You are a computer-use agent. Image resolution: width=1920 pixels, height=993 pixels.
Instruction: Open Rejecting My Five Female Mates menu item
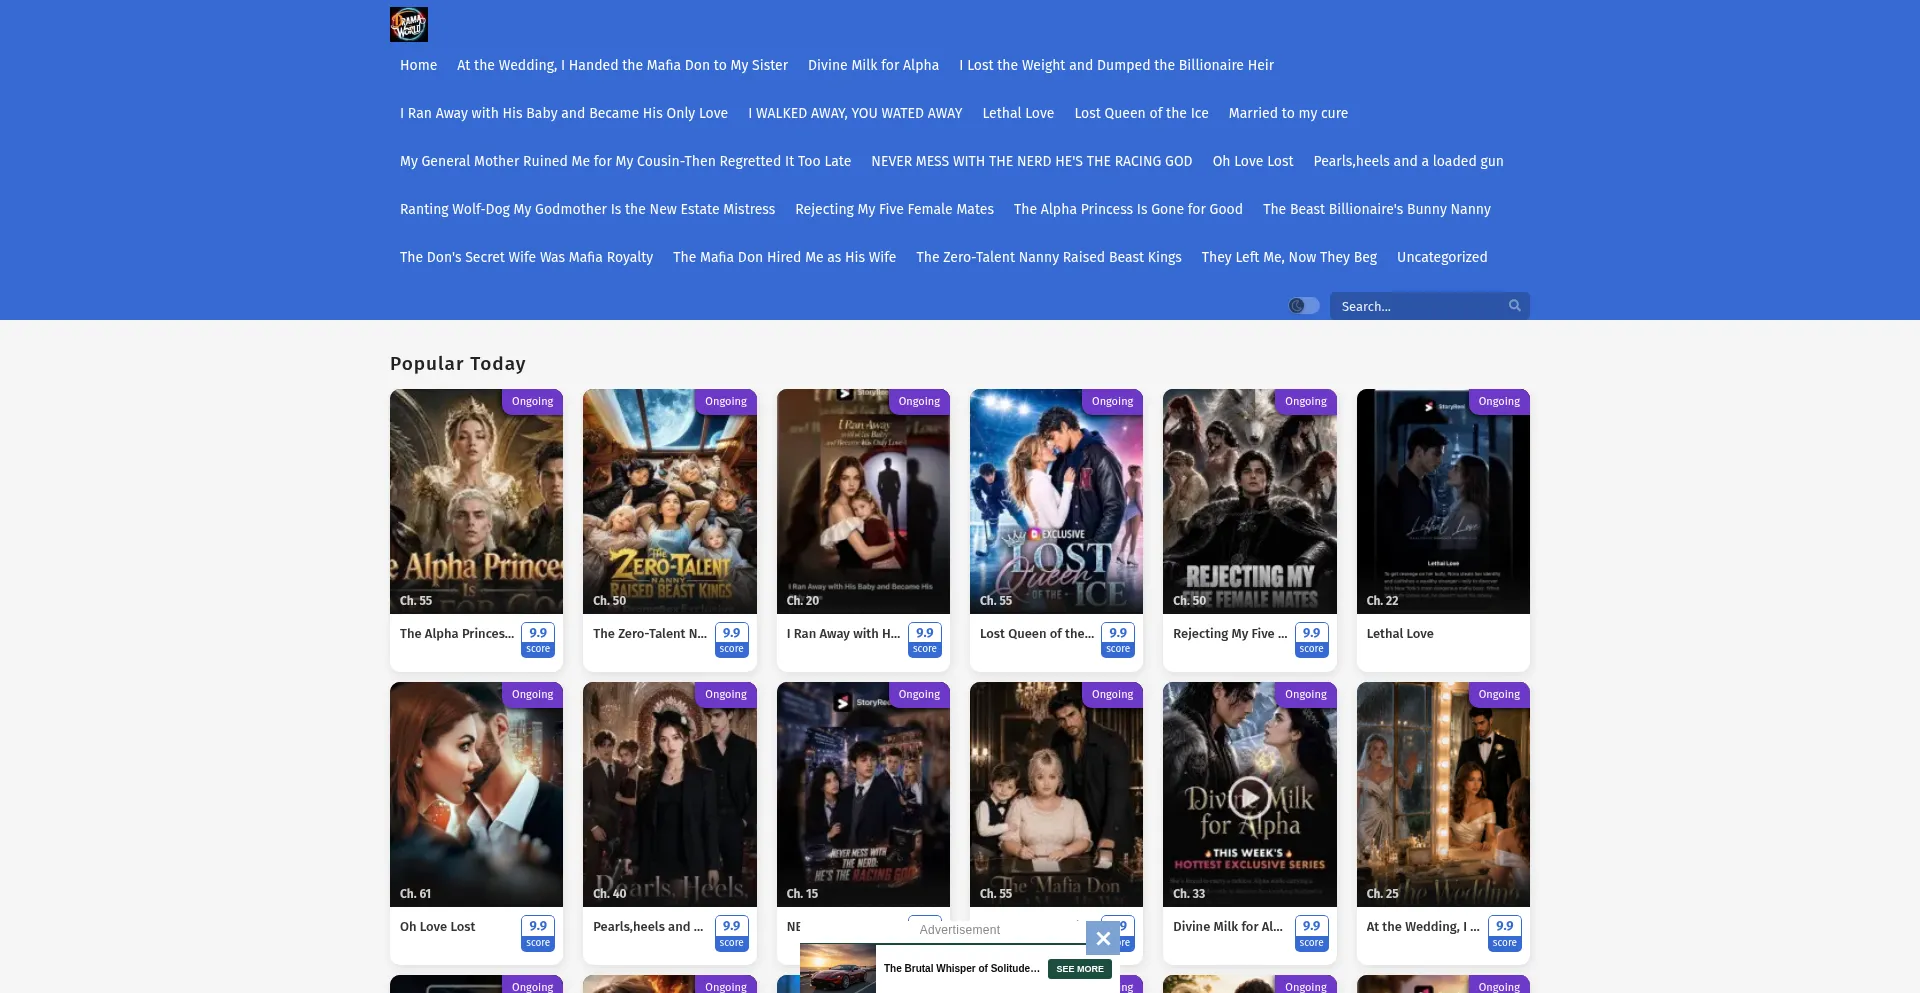click(894, 209)
